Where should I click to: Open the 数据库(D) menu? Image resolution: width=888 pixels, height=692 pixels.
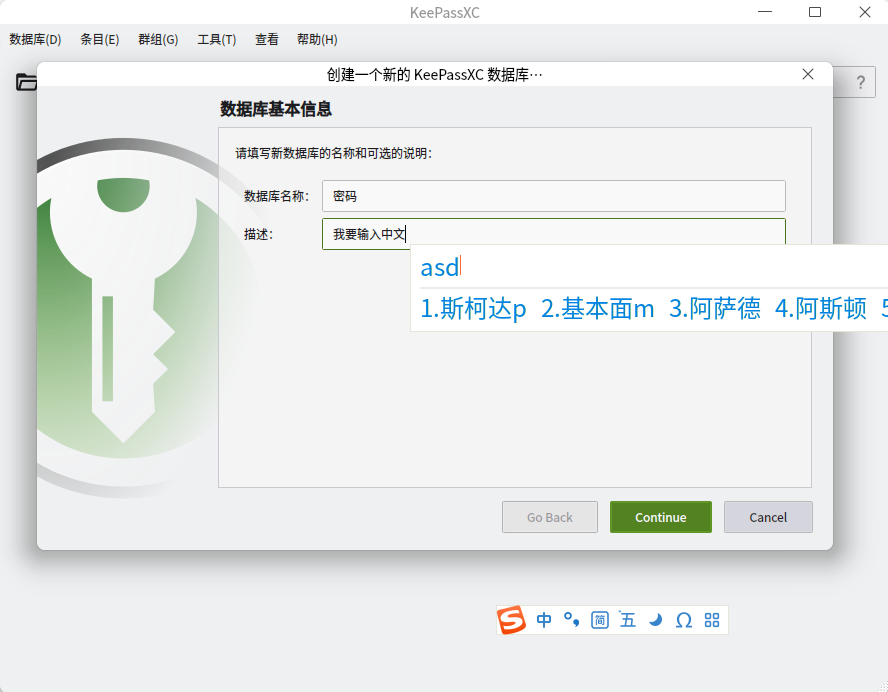pyautogui.click(x=35, y=40)
